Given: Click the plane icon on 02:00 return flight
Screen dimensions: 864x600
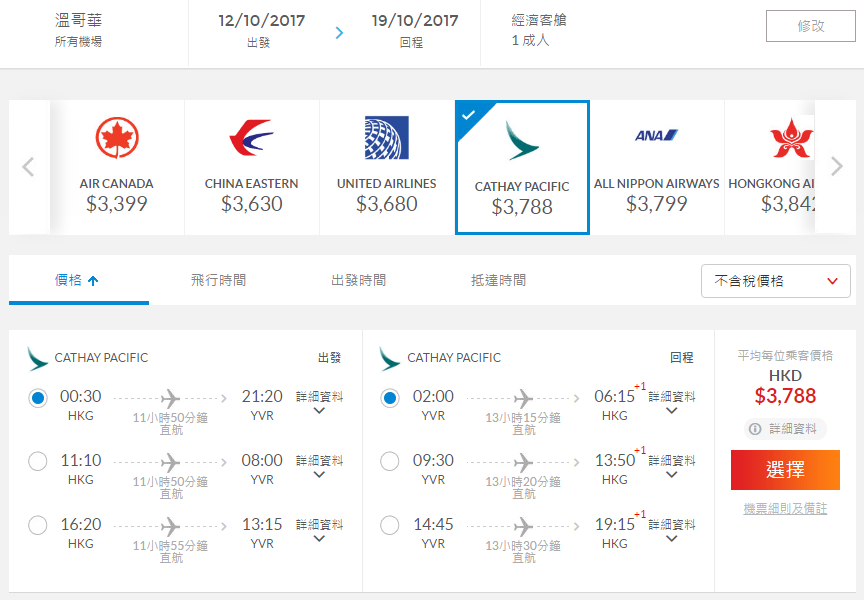Looking at the screenshot, I should (x=523, y=398).
